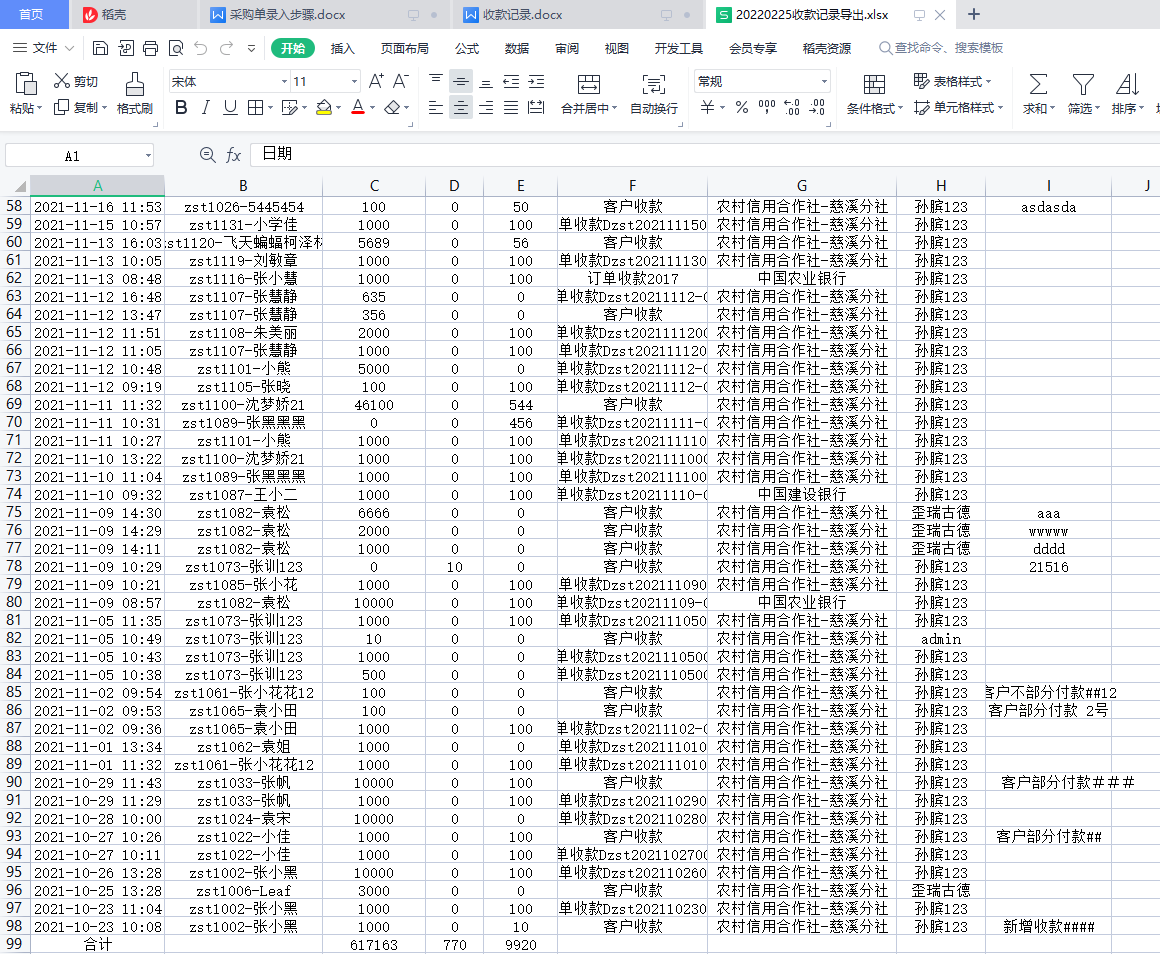This screenshot has width=1160, height=954.
Task: Click the yellow fill color swatch
Action: click(x=323, y=108)
